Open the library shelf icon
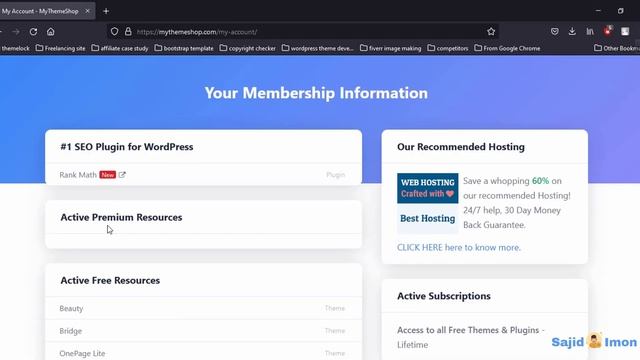Screen dimensions: 640x360 coord(590,31)
